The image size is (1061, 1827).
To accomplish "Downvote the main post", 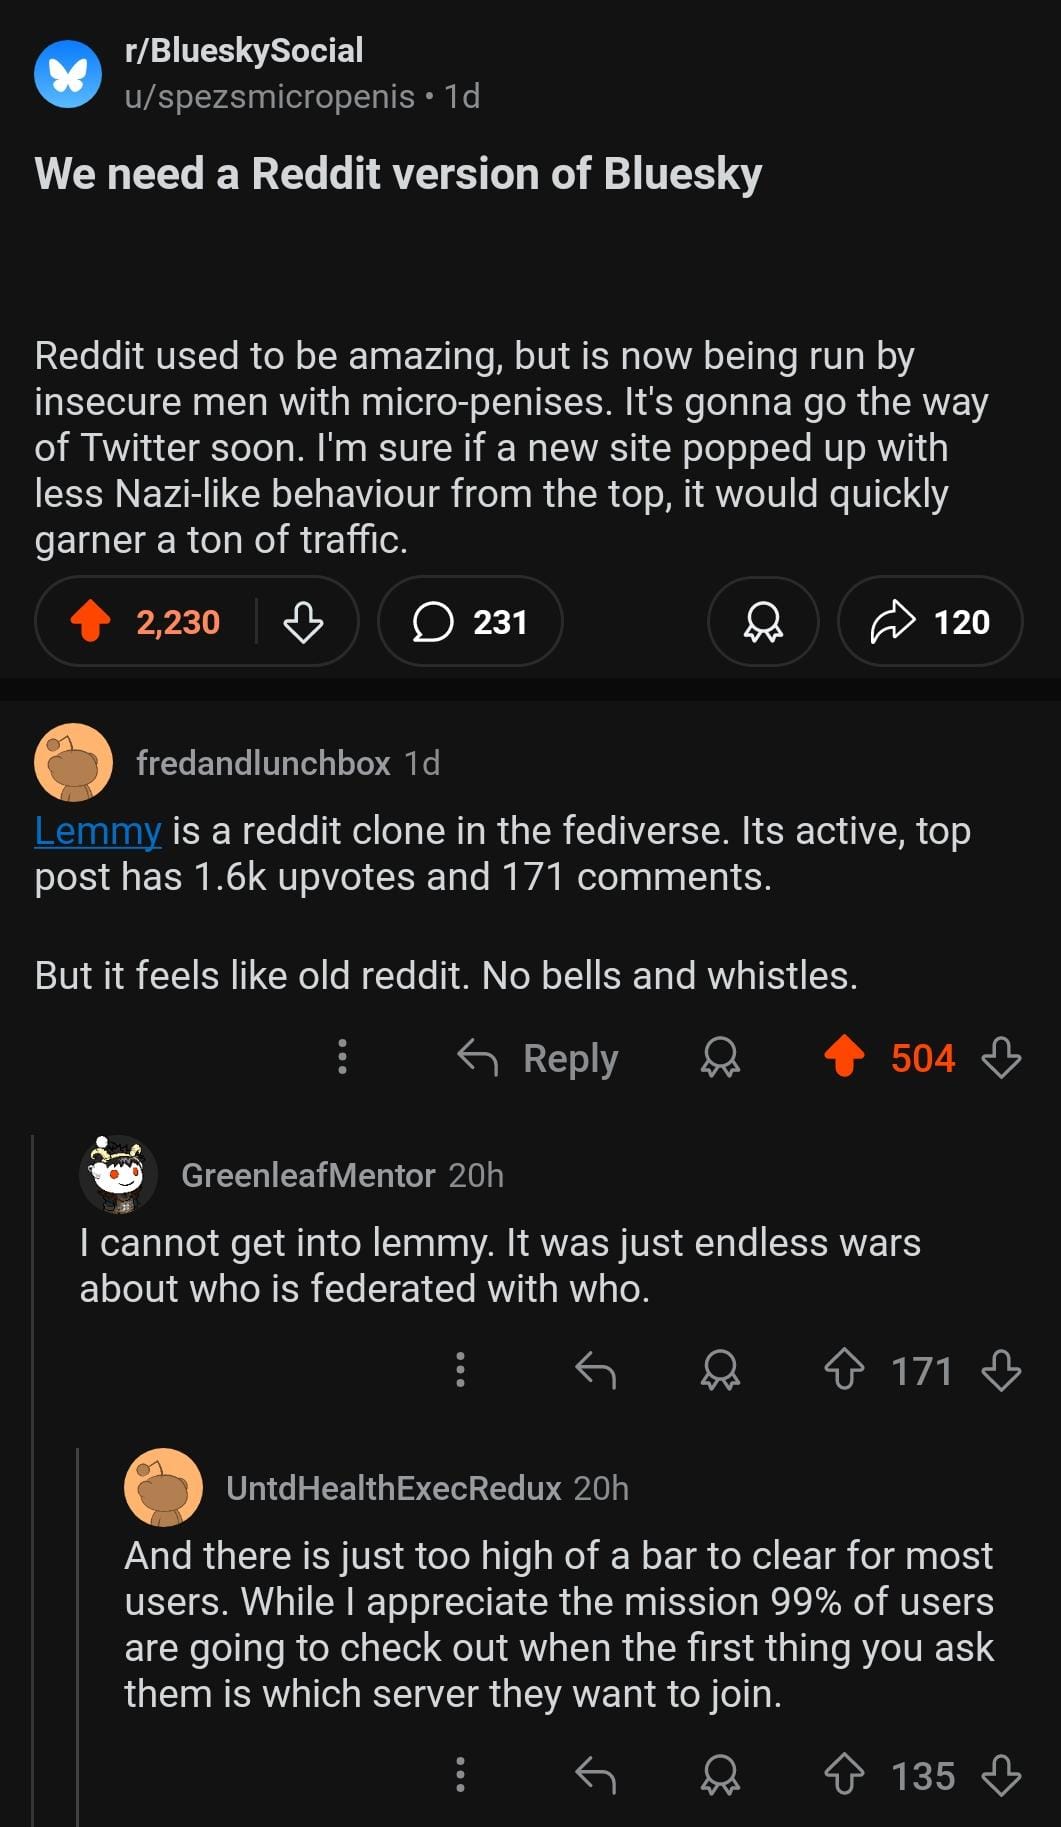I will (x=303, y=621).
